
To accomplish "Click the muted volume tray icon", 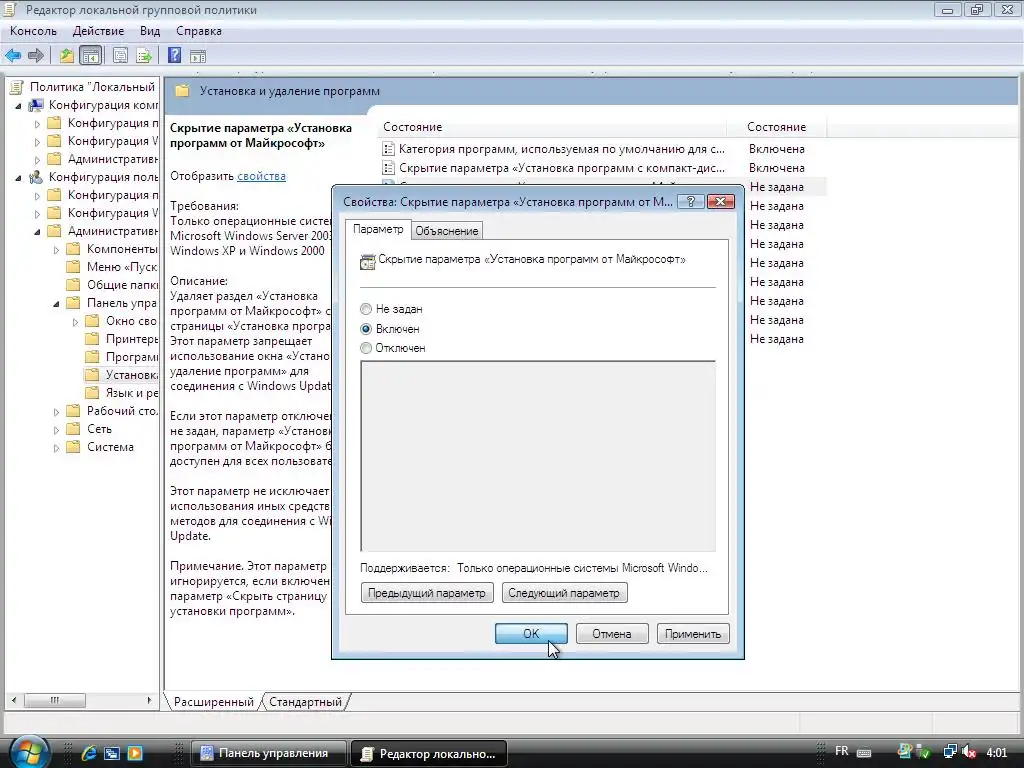I will pyautogui.click(x=969, y=752).
